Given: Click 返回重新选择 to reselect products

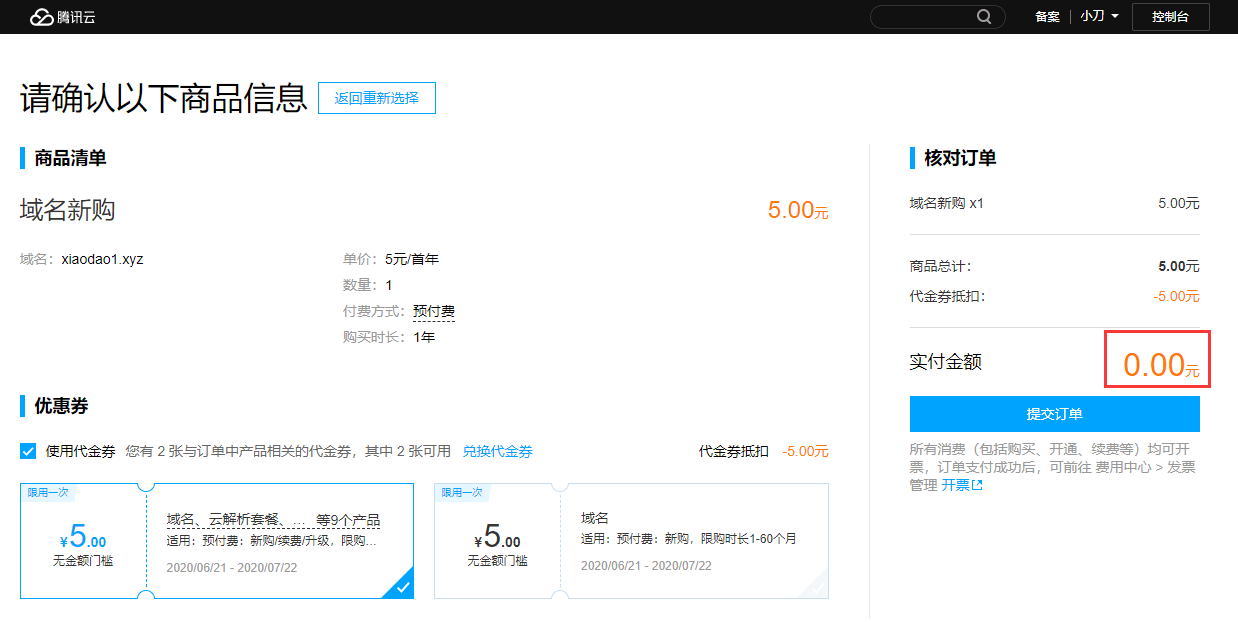Looking at the screenshot, I should coord(377,98).
